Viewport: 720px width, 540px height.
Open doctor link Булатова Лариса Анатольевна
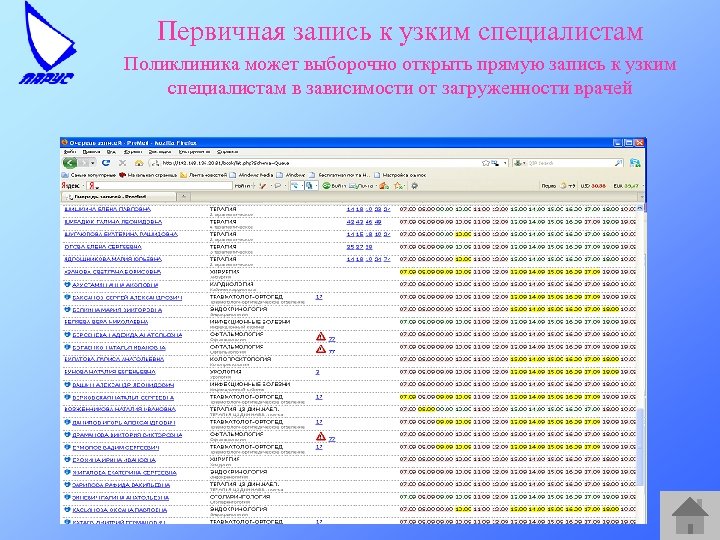pos(114,360)
